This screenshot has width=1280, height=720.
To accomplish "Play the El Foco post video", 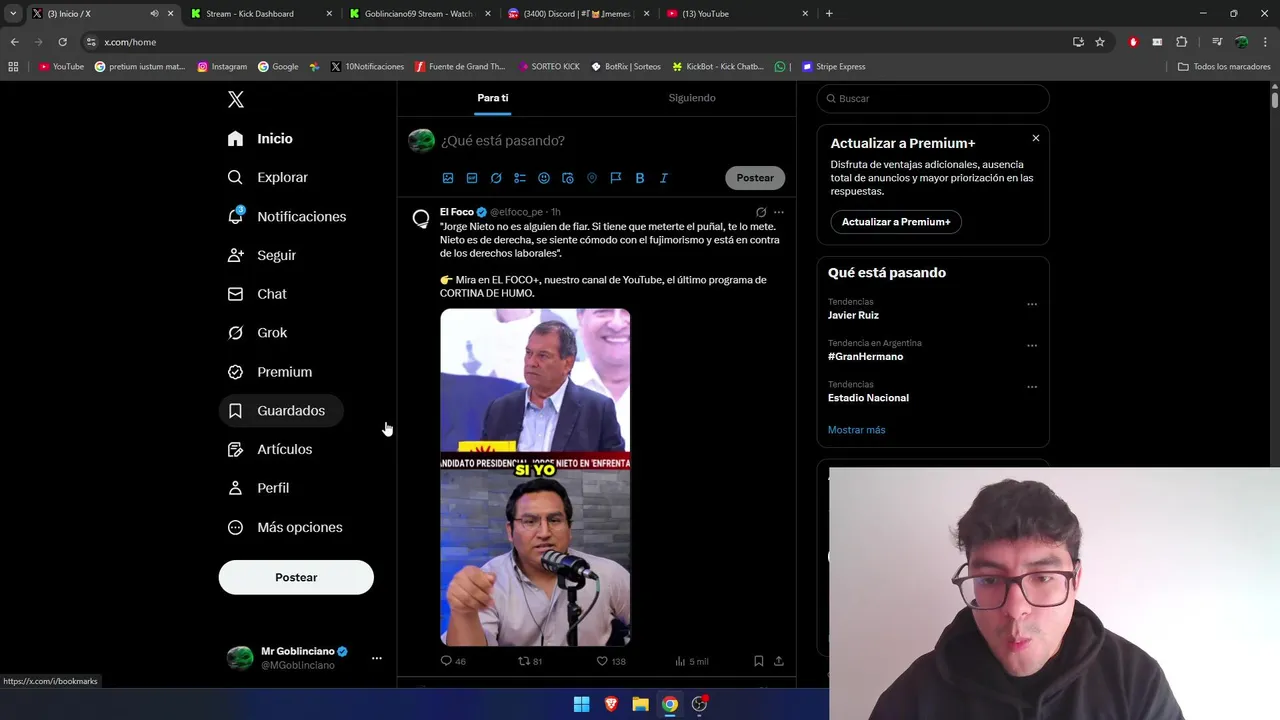I will [x=535, y=477].
